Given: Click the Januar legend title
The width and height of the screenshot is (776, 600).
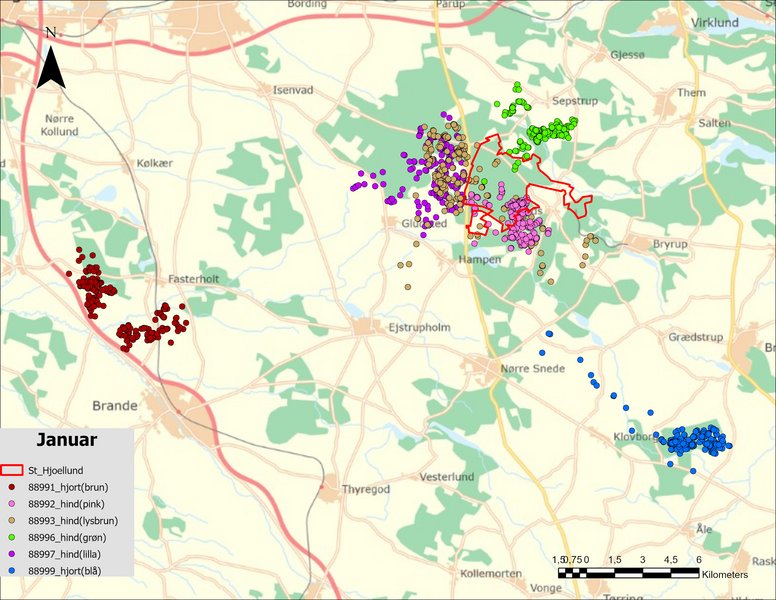Looking at the screenshot, I should [x=66, y=440].
